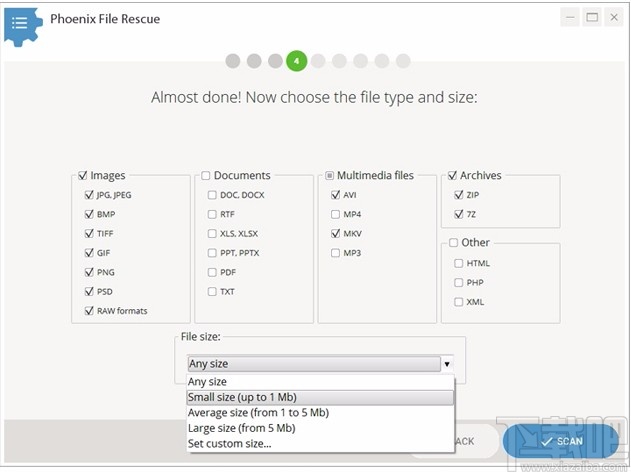Image resolution: width=631 pixels, height=472 pixels.
Task: Go to wizard step 1 dot
Action: pos(233,61)
